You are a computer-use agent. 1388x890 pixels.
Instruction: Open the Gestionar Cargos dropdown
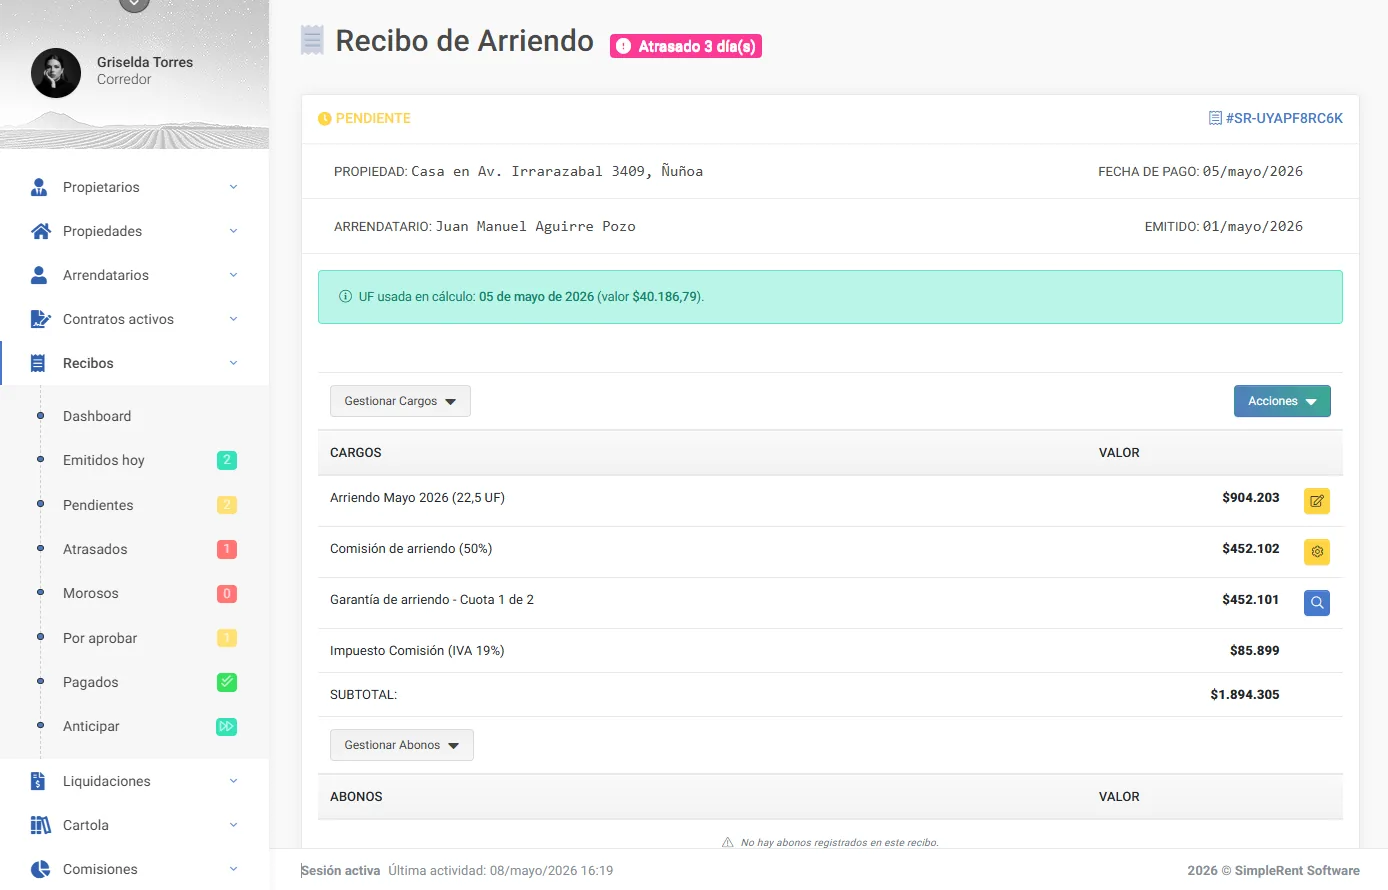pos(400,401)
